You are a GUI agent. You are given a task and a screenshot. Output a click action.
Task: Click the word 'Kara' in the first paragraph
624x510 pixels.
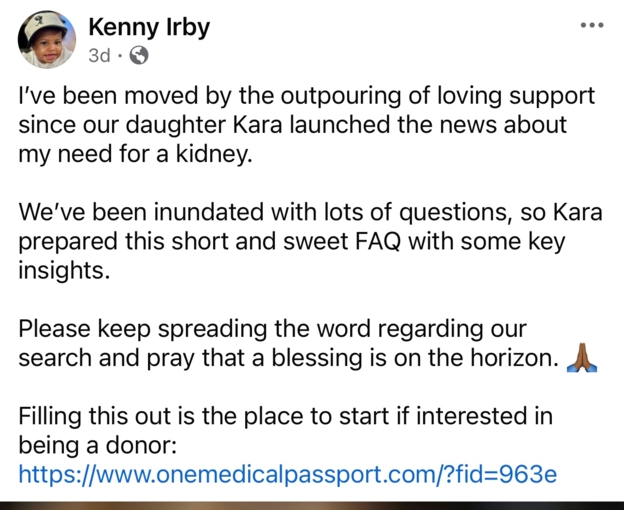(257, 125)
